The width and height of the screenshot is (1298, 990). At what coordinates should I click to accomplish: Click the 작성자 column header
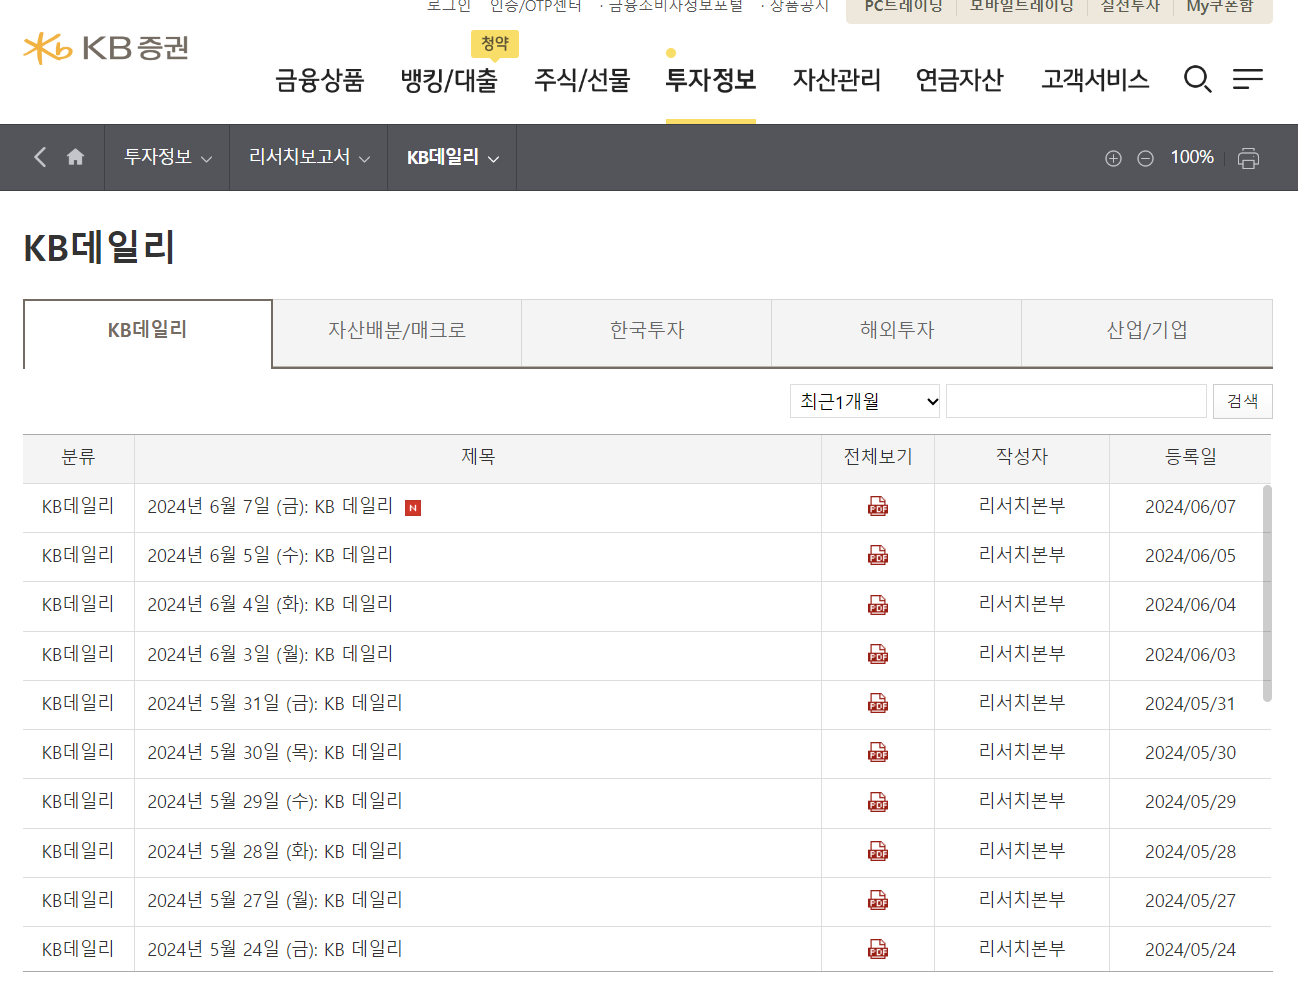pos(1022,457)
